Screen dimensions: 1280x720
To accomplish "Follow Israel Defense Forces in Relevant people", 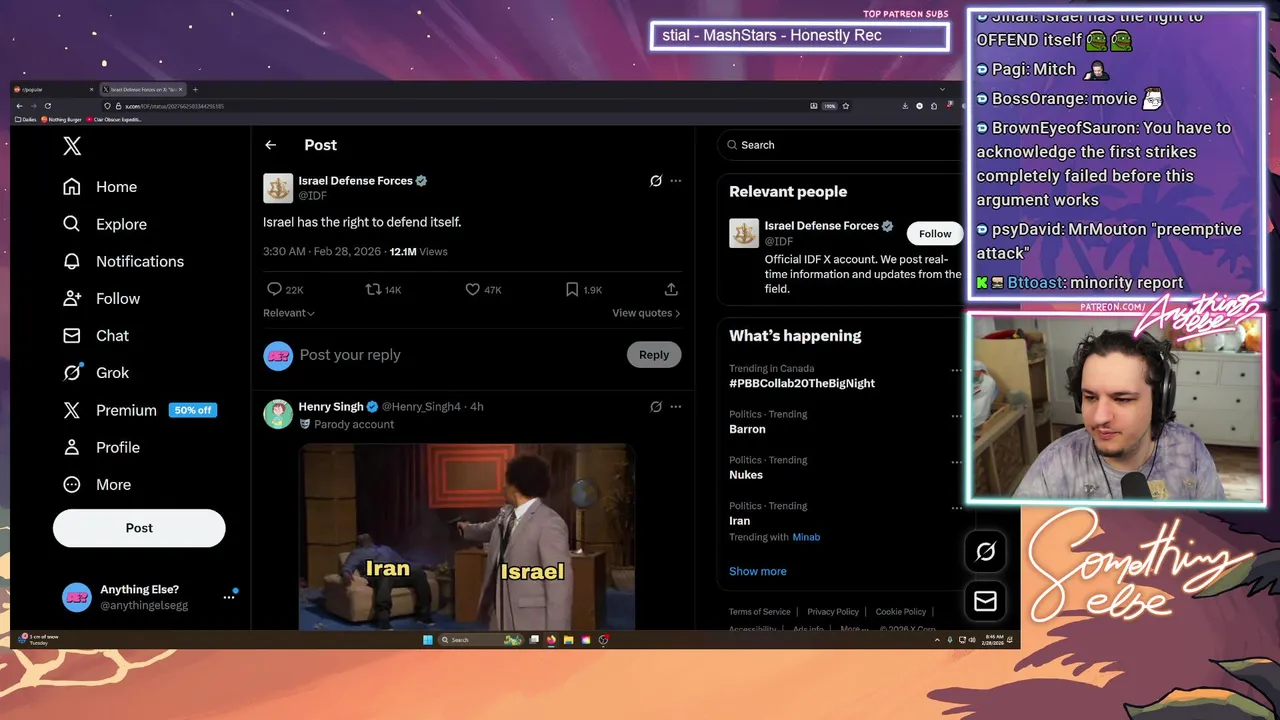I will [x=935, y=234].
